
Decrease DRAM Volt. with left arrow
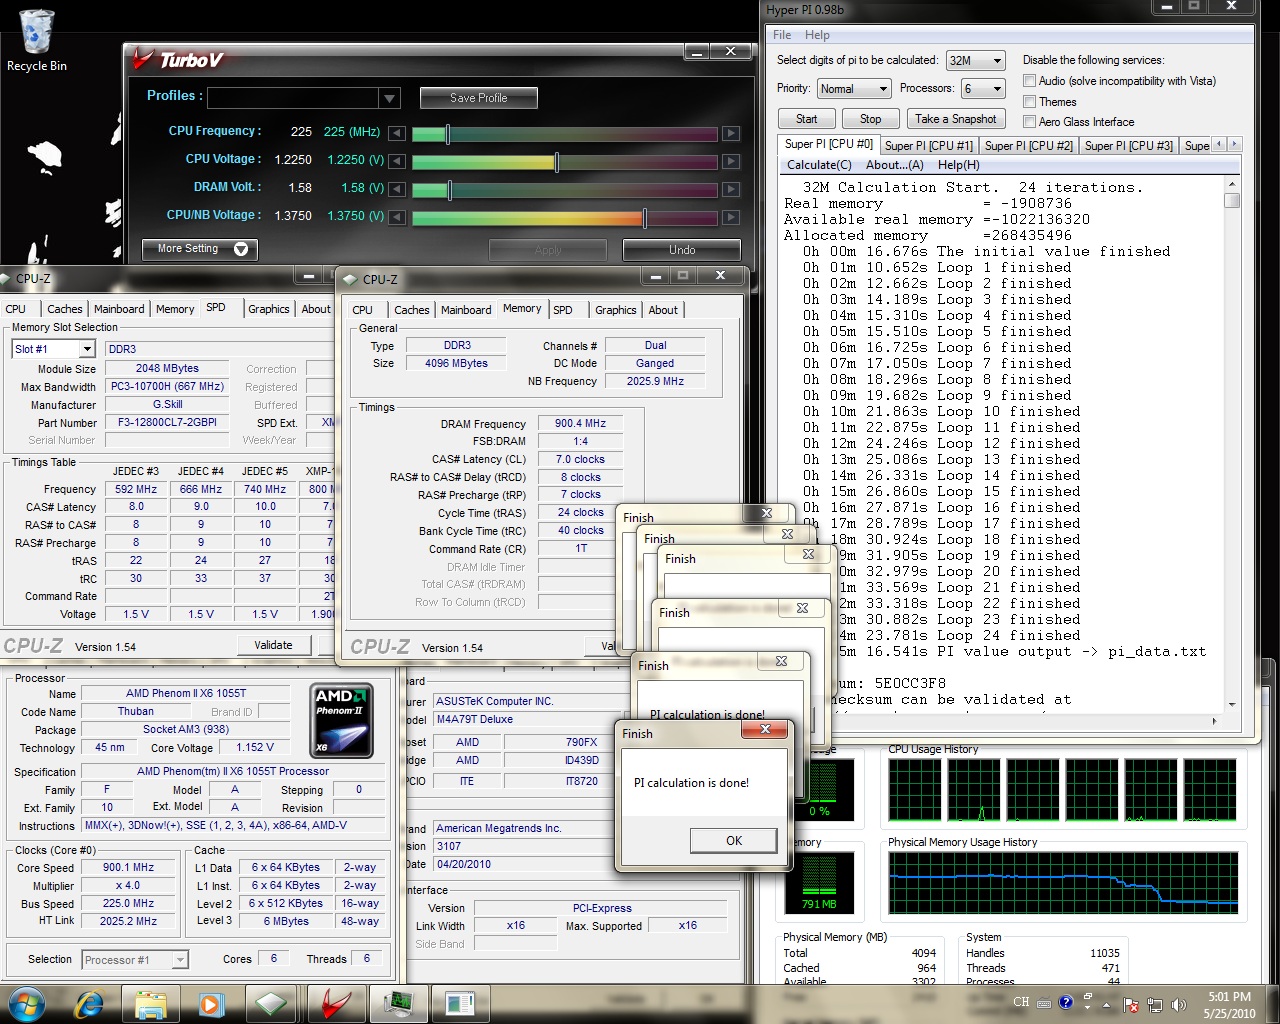point(397,189)
